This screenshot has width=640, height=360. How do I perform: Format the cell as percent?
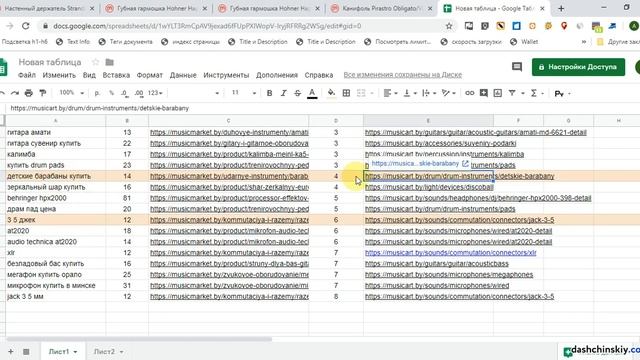coord(111,93)
